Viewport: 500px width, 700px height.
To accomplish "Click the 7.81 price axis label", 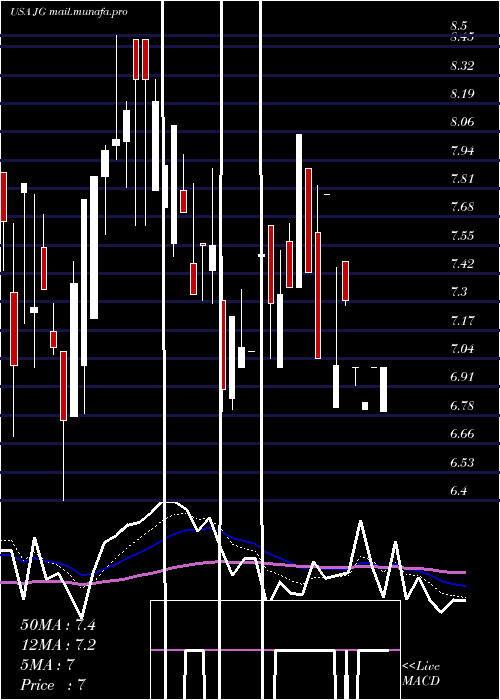I will tap(462, 179).
